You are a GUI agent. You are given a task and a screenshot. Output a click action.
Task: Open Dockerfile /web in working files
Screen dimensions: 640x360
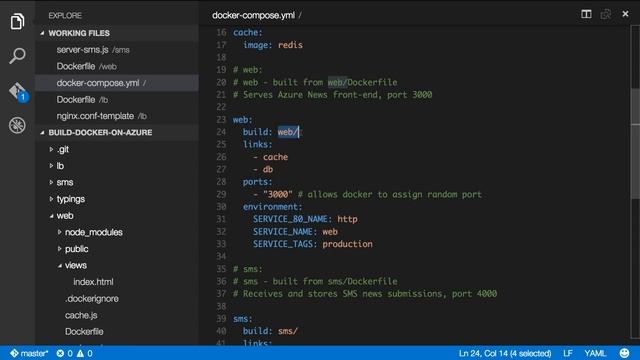(117, 66)
